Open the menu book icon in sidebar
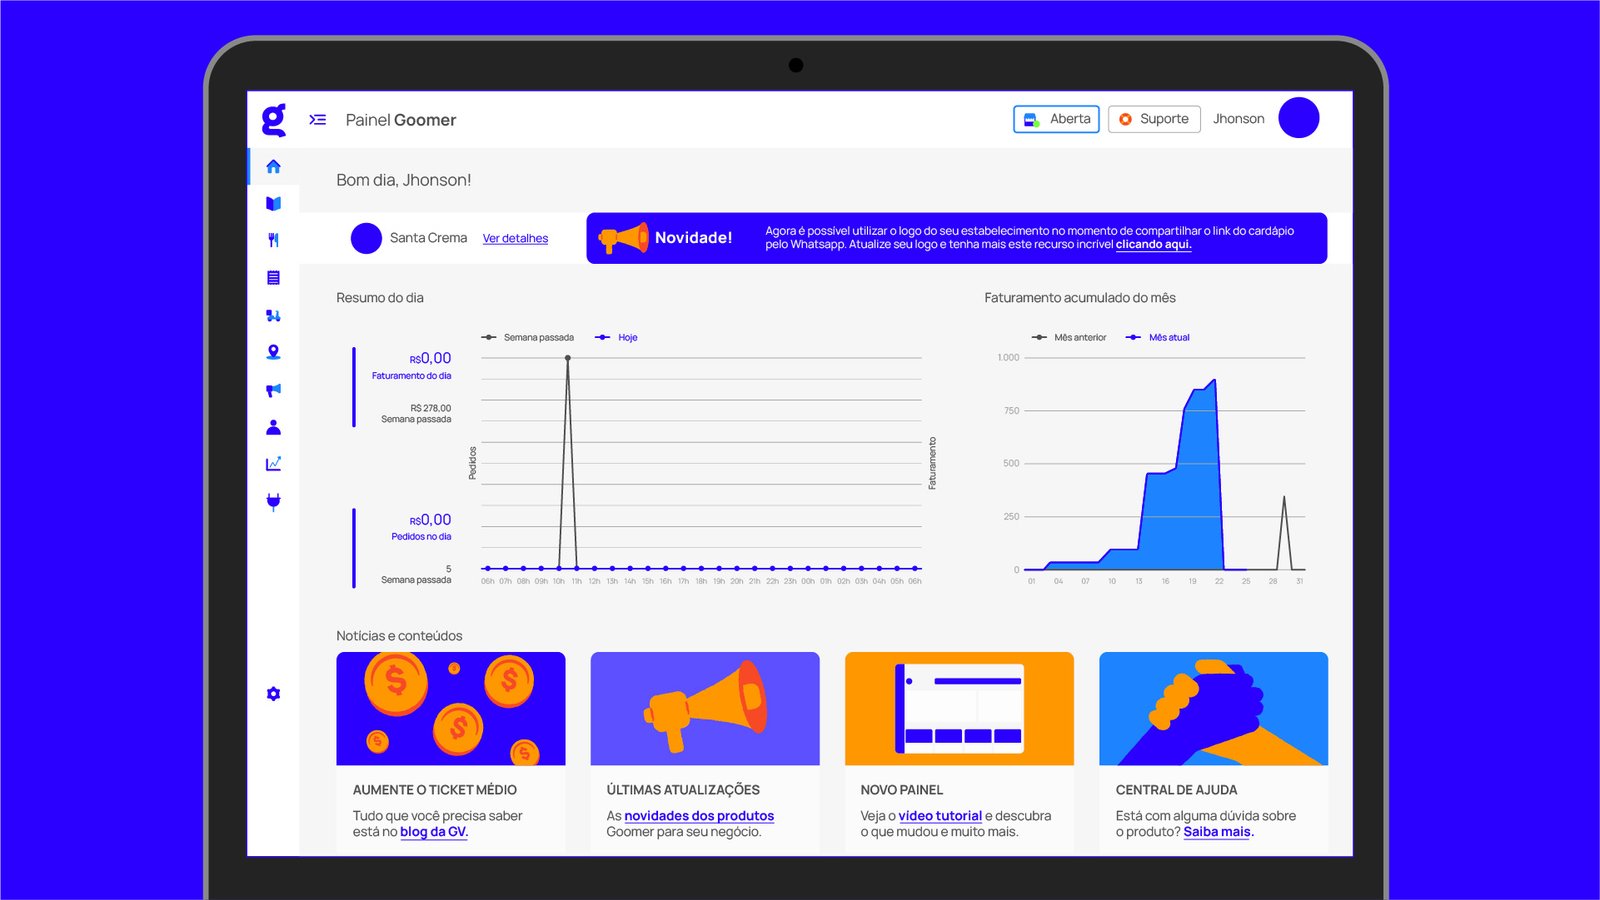 click(x=273, y=203)
